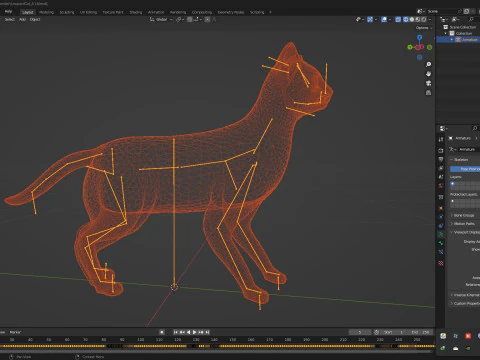Toggle the Snap magnet button

pos(189,19)
